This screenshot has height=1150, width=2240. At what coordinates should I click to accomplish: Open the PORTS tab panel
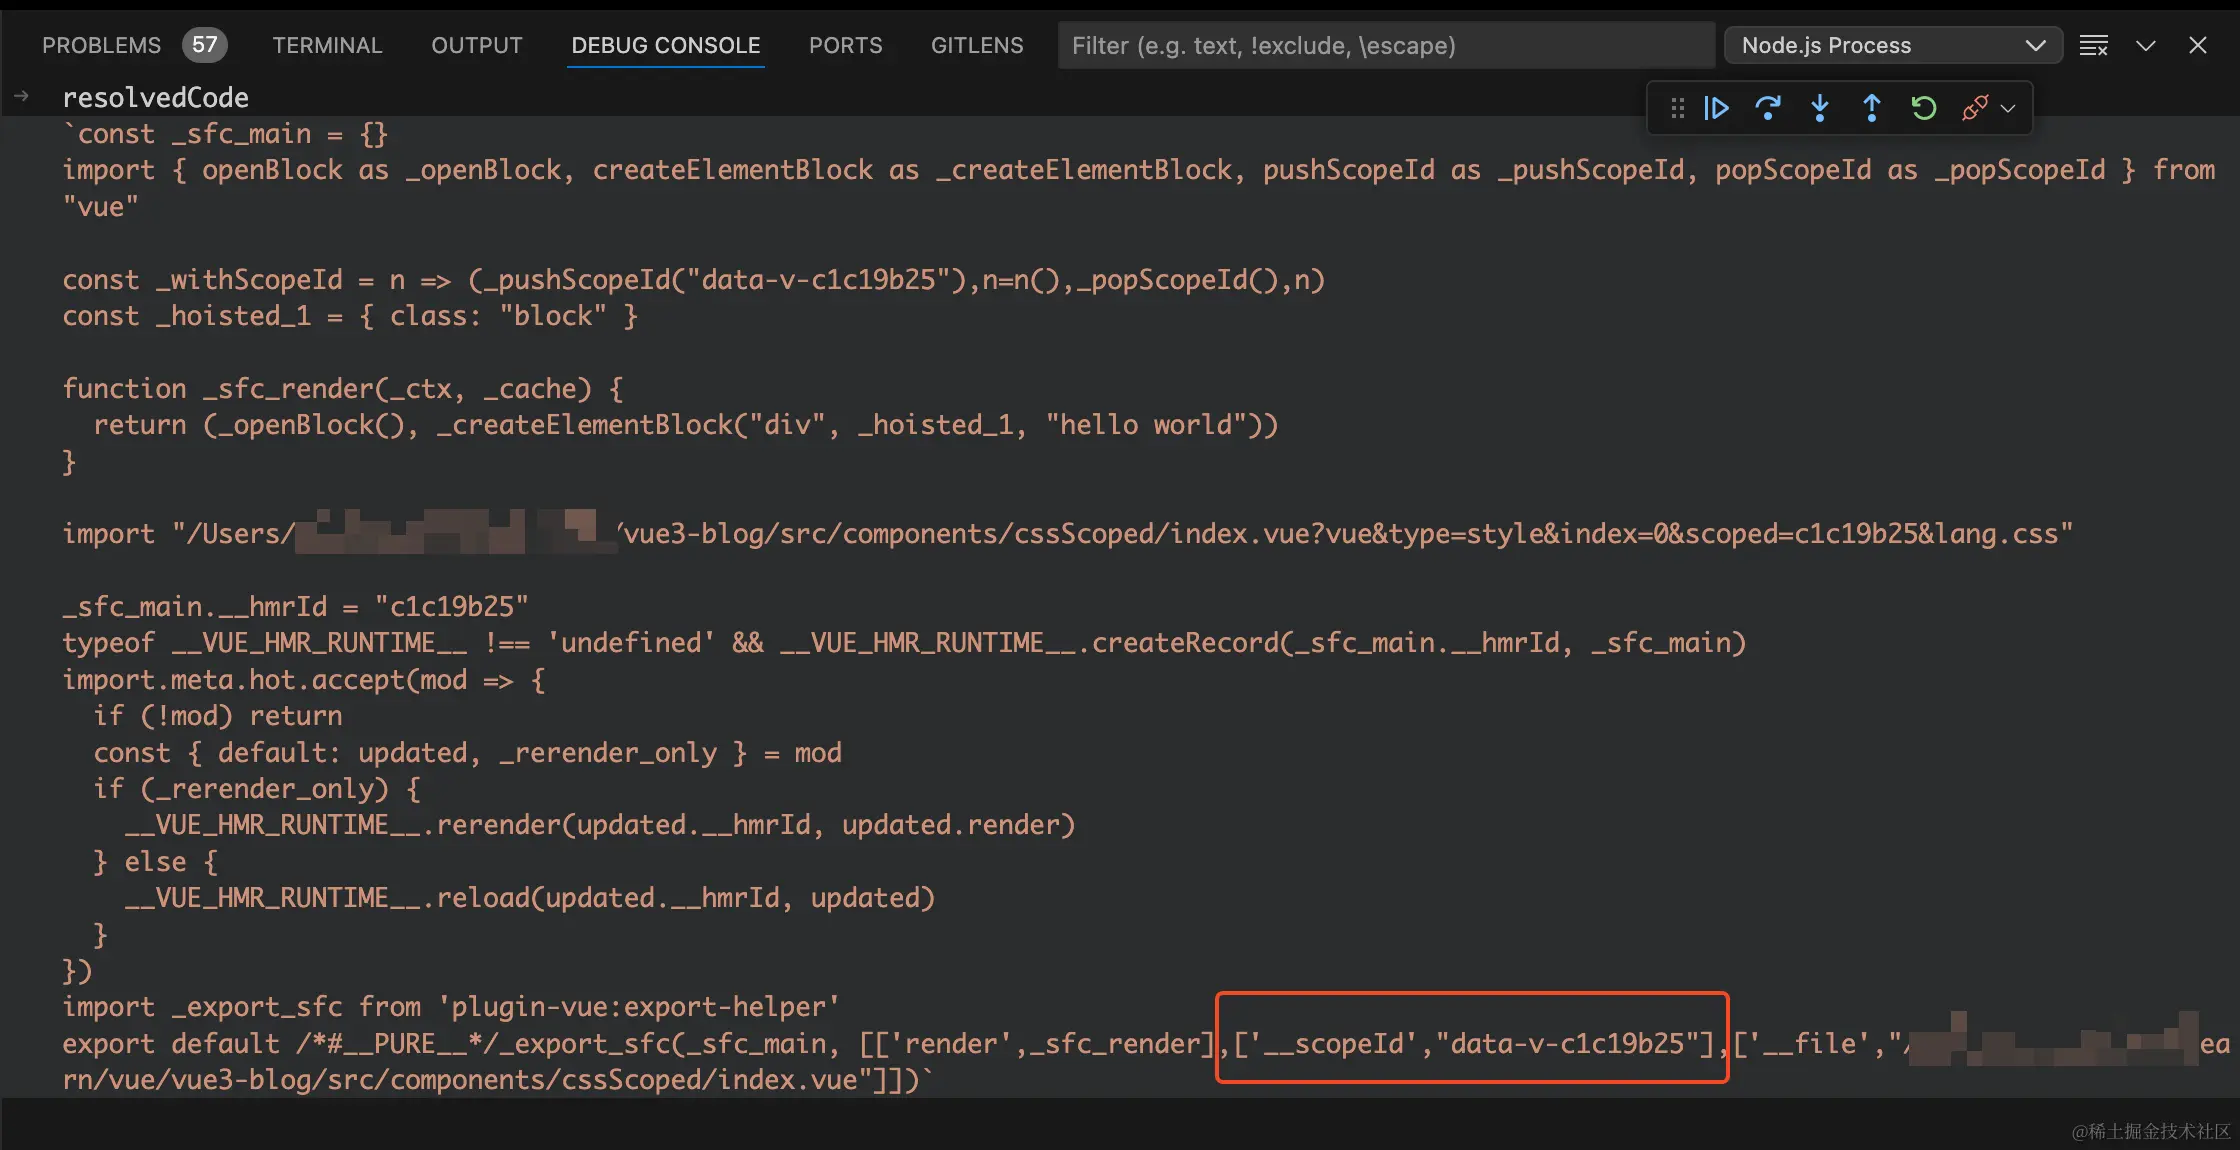click(844, 44)
